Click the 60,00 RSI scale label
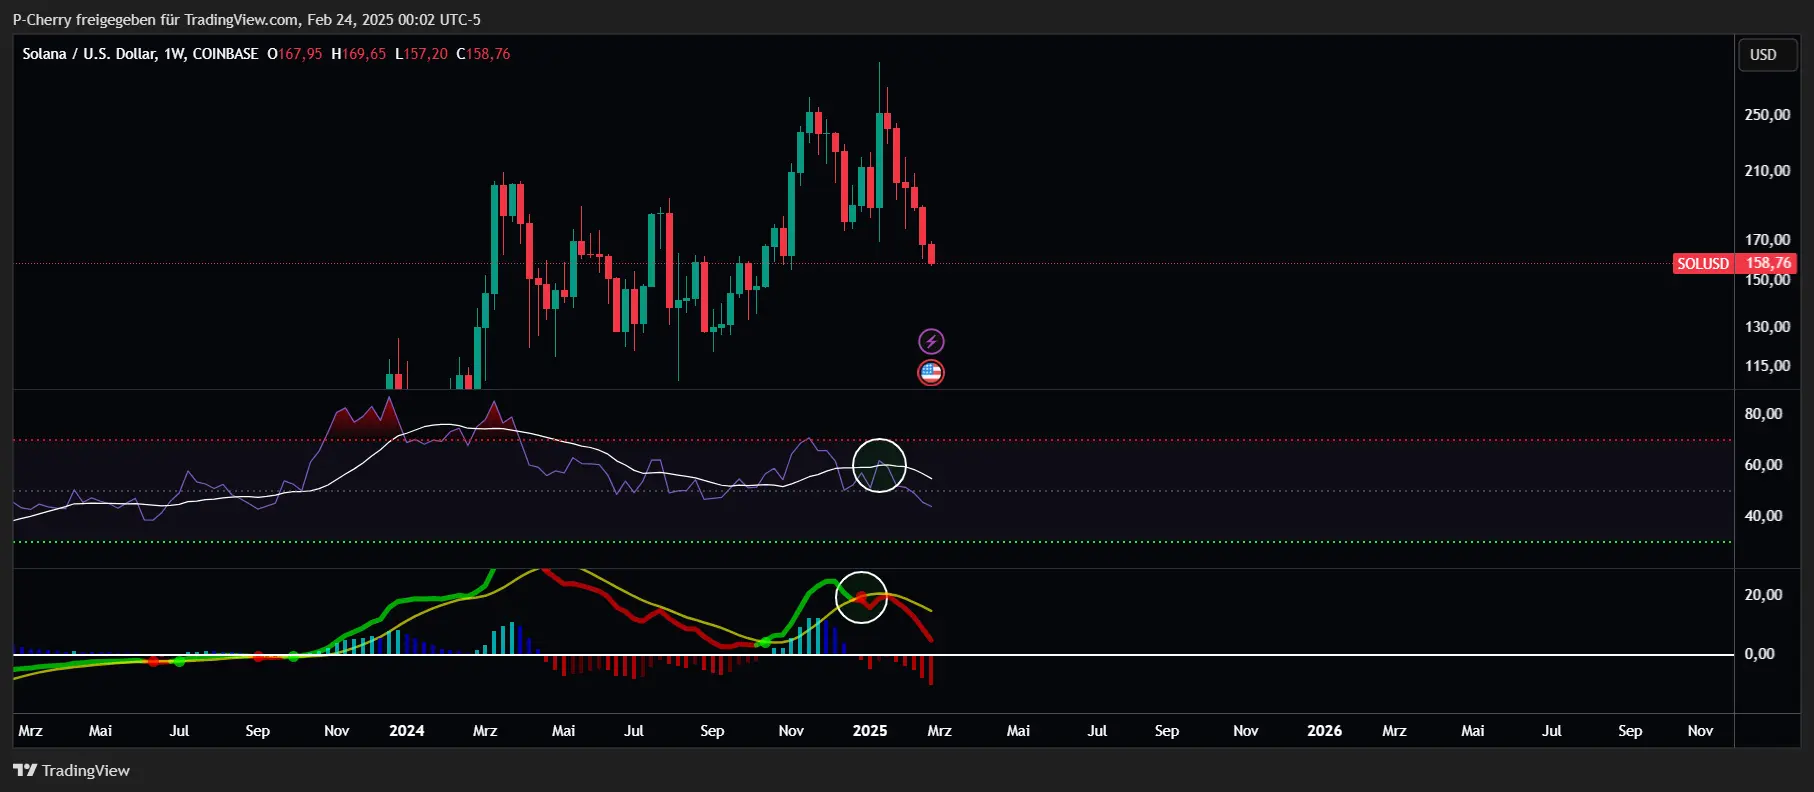Image resolution: width=1814 pixels, height=792 pixels. pyautogui.click(x=1763, y=465)
